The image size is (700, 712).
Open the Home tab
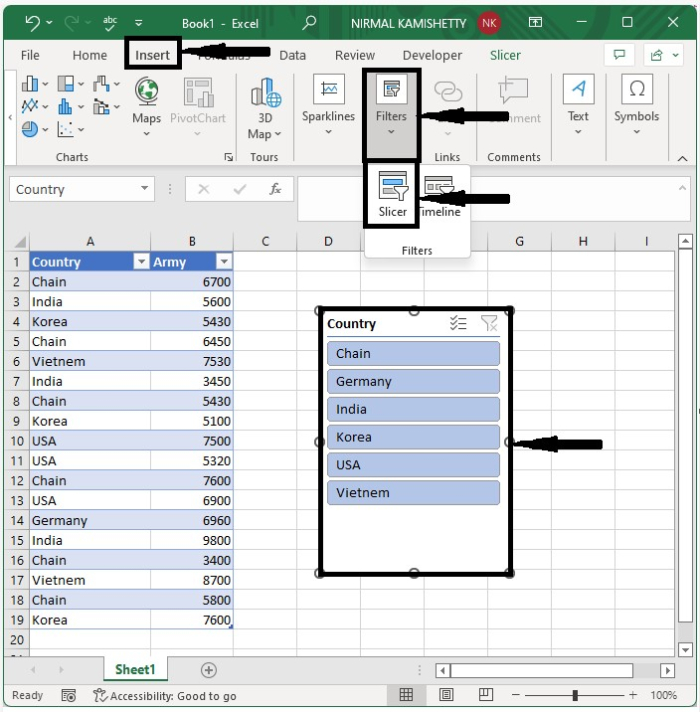click(x=90, y=55)
